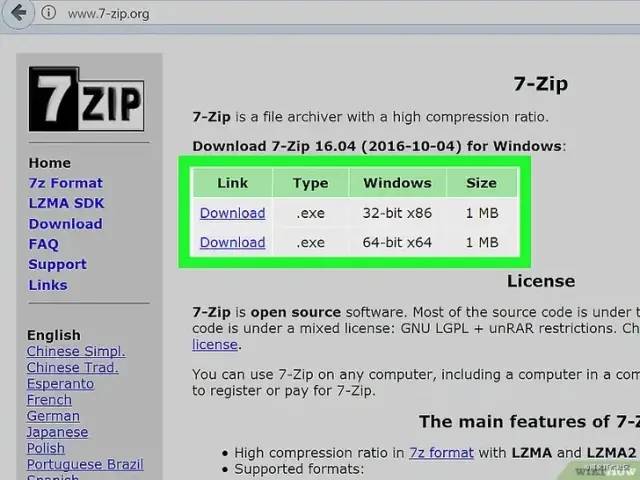Switch language to Portuguese Brazil
This screenshot has height=480, width=640.
click(85, 464)
